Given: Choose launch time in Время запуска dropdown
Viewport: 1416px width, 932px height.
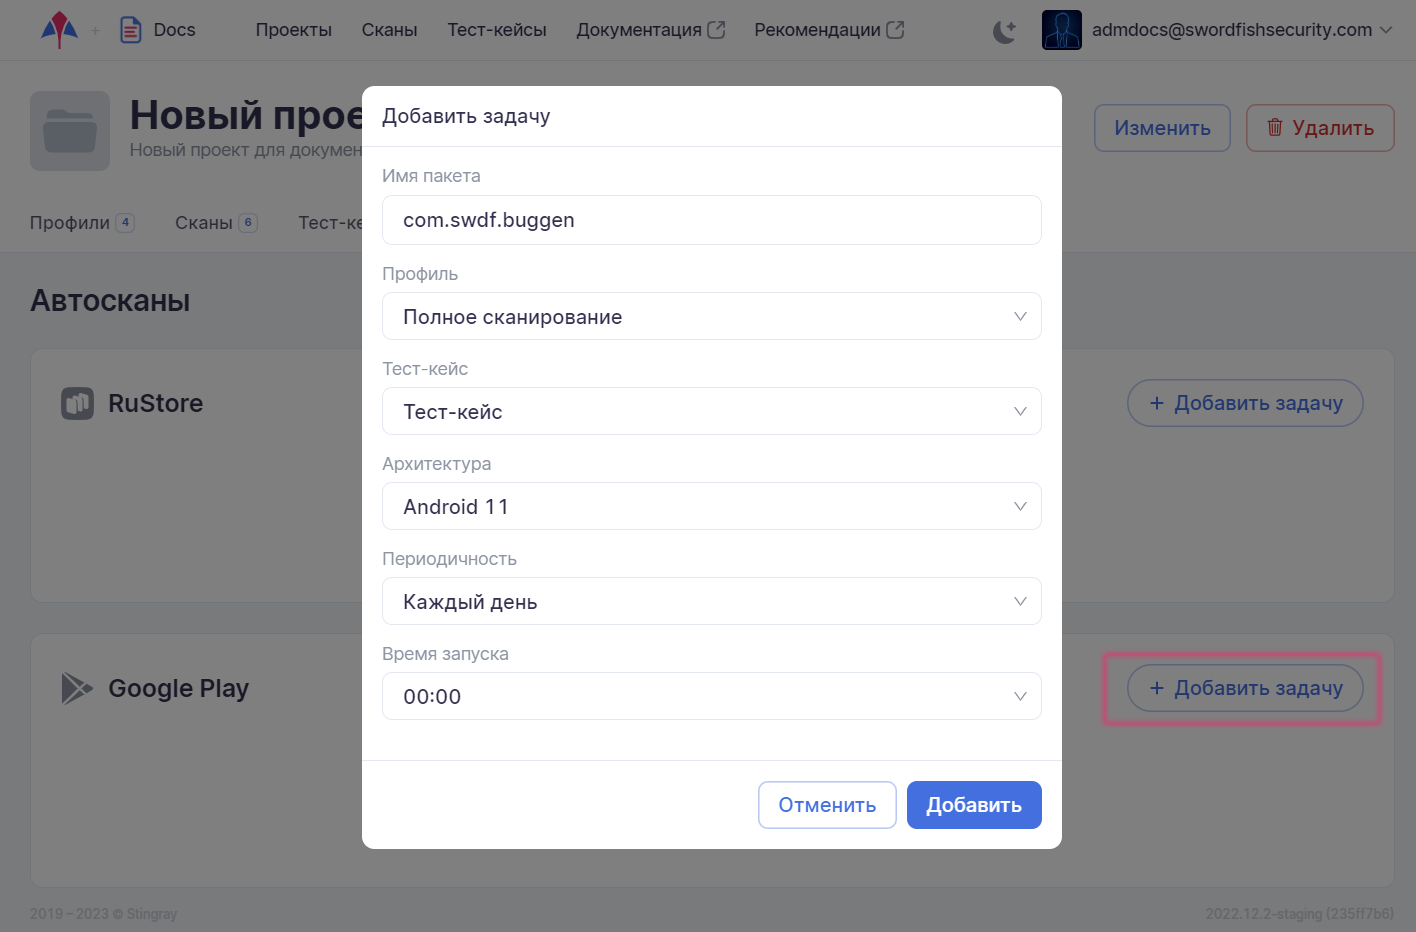Looking at the screenshot, I should coord(711,697).
